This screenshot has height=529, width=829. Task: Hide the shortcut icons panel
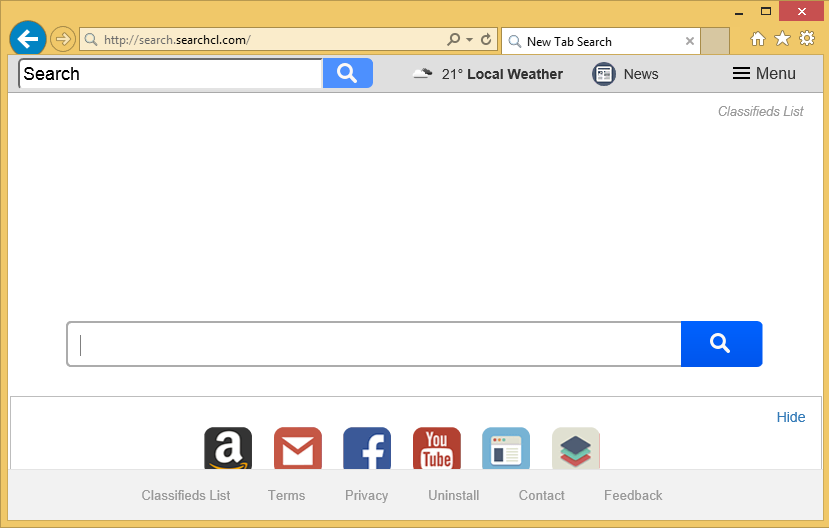pyautogui.click(x=790, y=417)
